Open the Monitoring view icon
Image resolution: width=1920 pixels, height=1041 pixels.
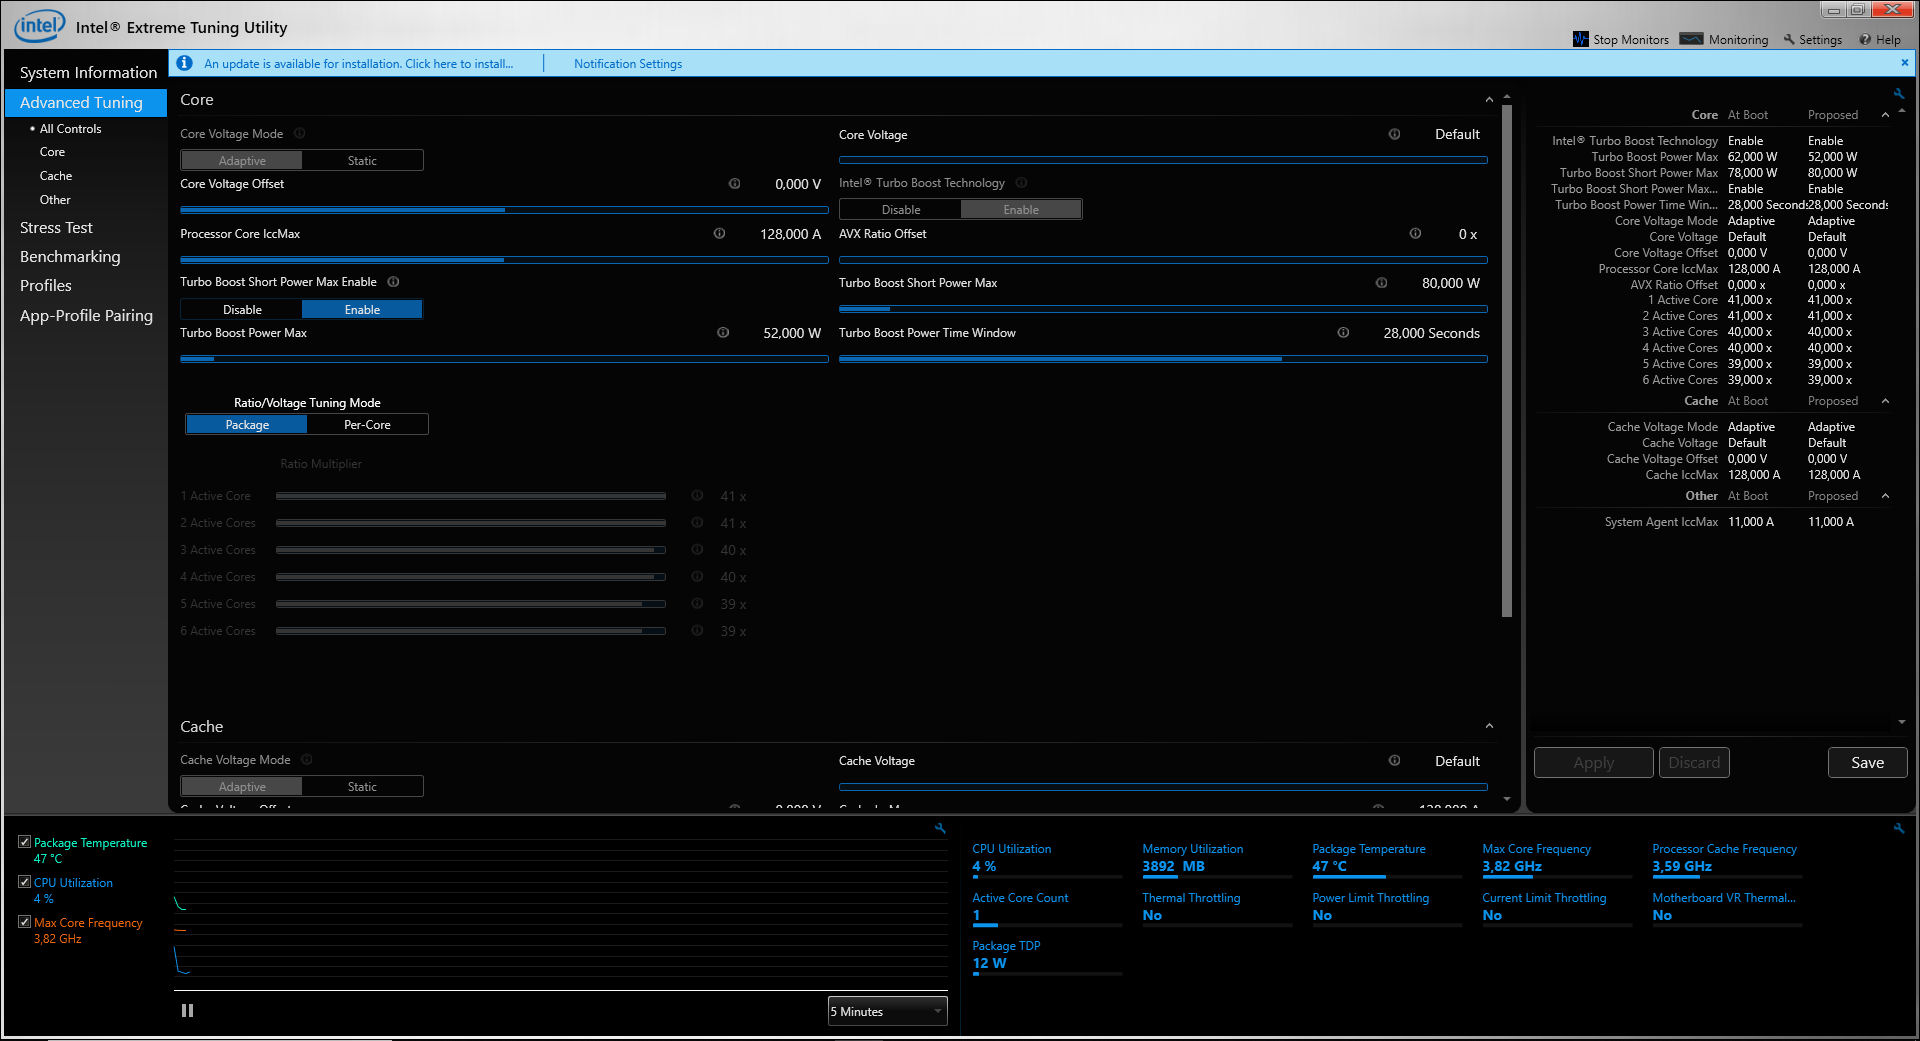coord(1691,39)
